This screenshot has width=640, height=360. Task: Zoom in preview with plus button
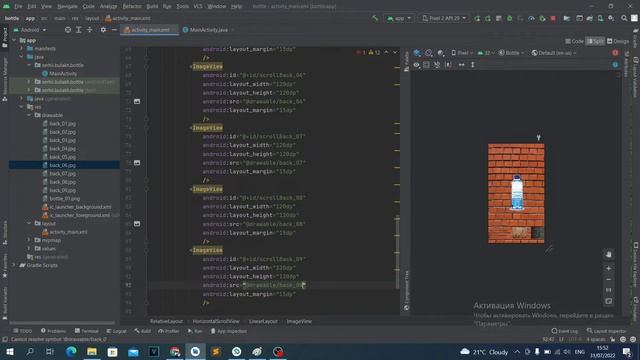(x=609, y=268)
